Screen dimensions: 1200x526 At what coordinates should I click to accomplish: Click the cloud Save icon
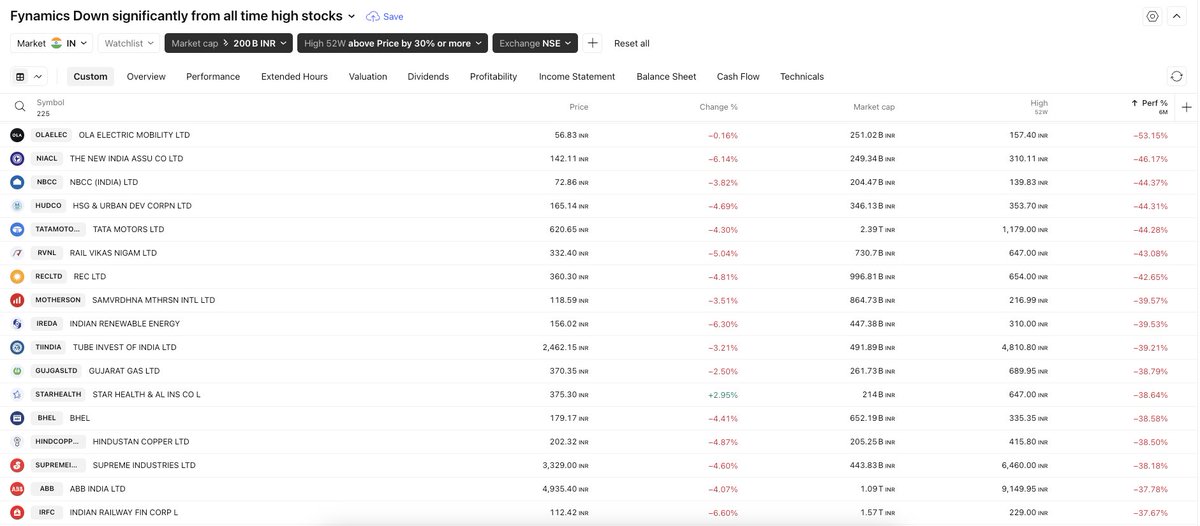point(373,16)
